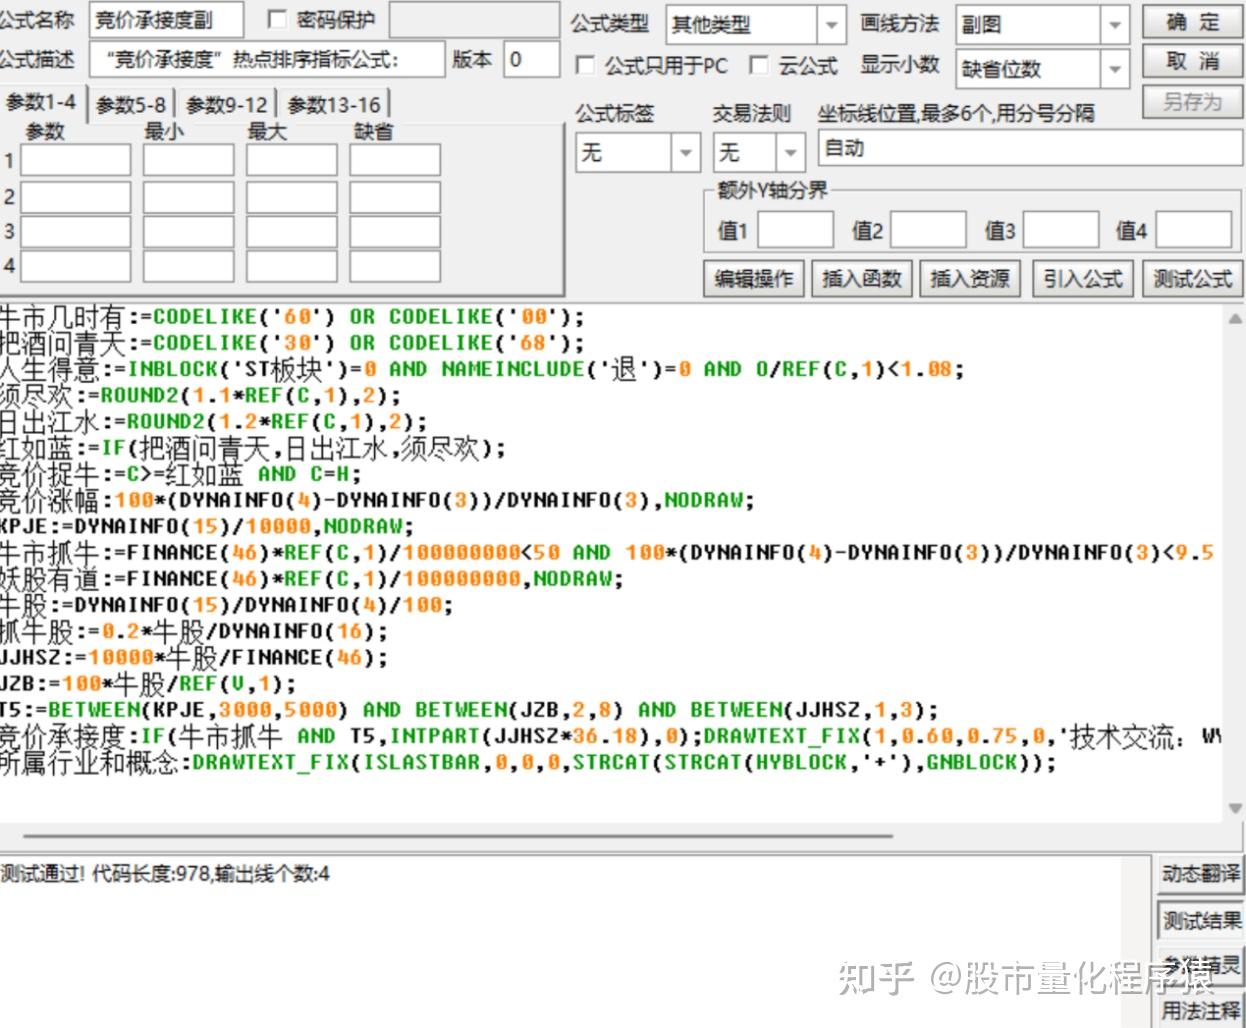Screen dimensions: 1246x1028
Task: Click the 值3 Y-axis boundary field
Action: coord(1061,230)
